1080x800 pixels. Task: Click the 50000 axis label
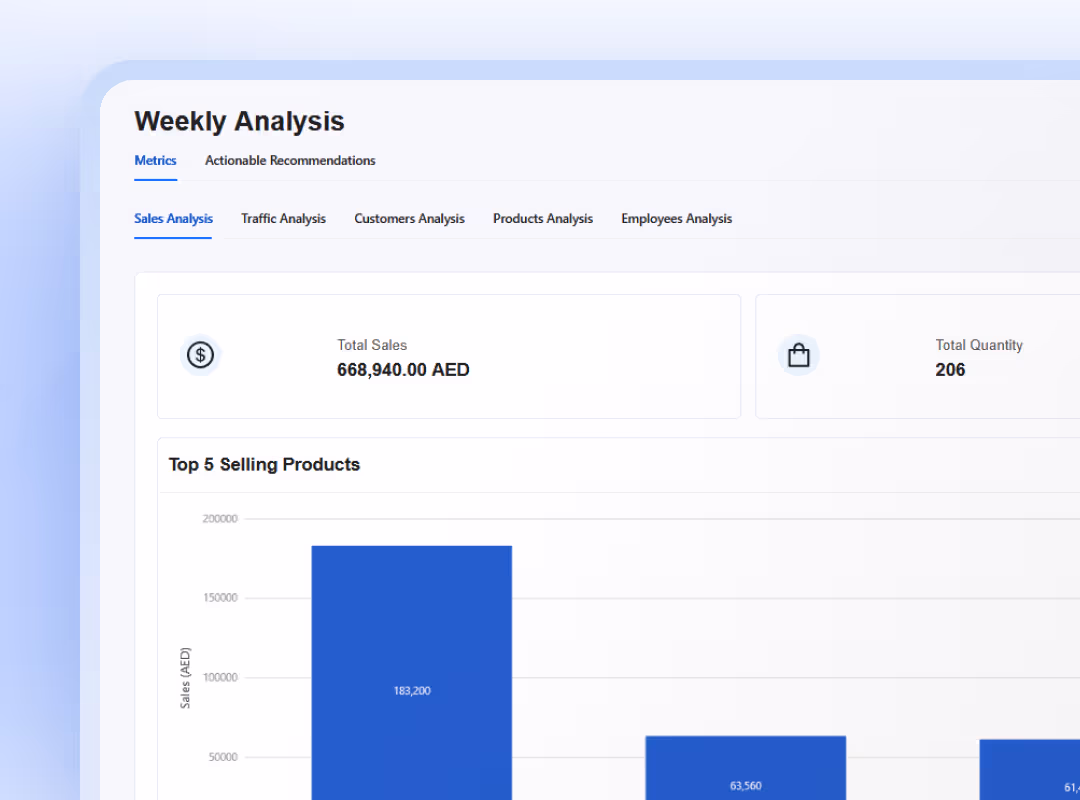click(x=222, y=757)
